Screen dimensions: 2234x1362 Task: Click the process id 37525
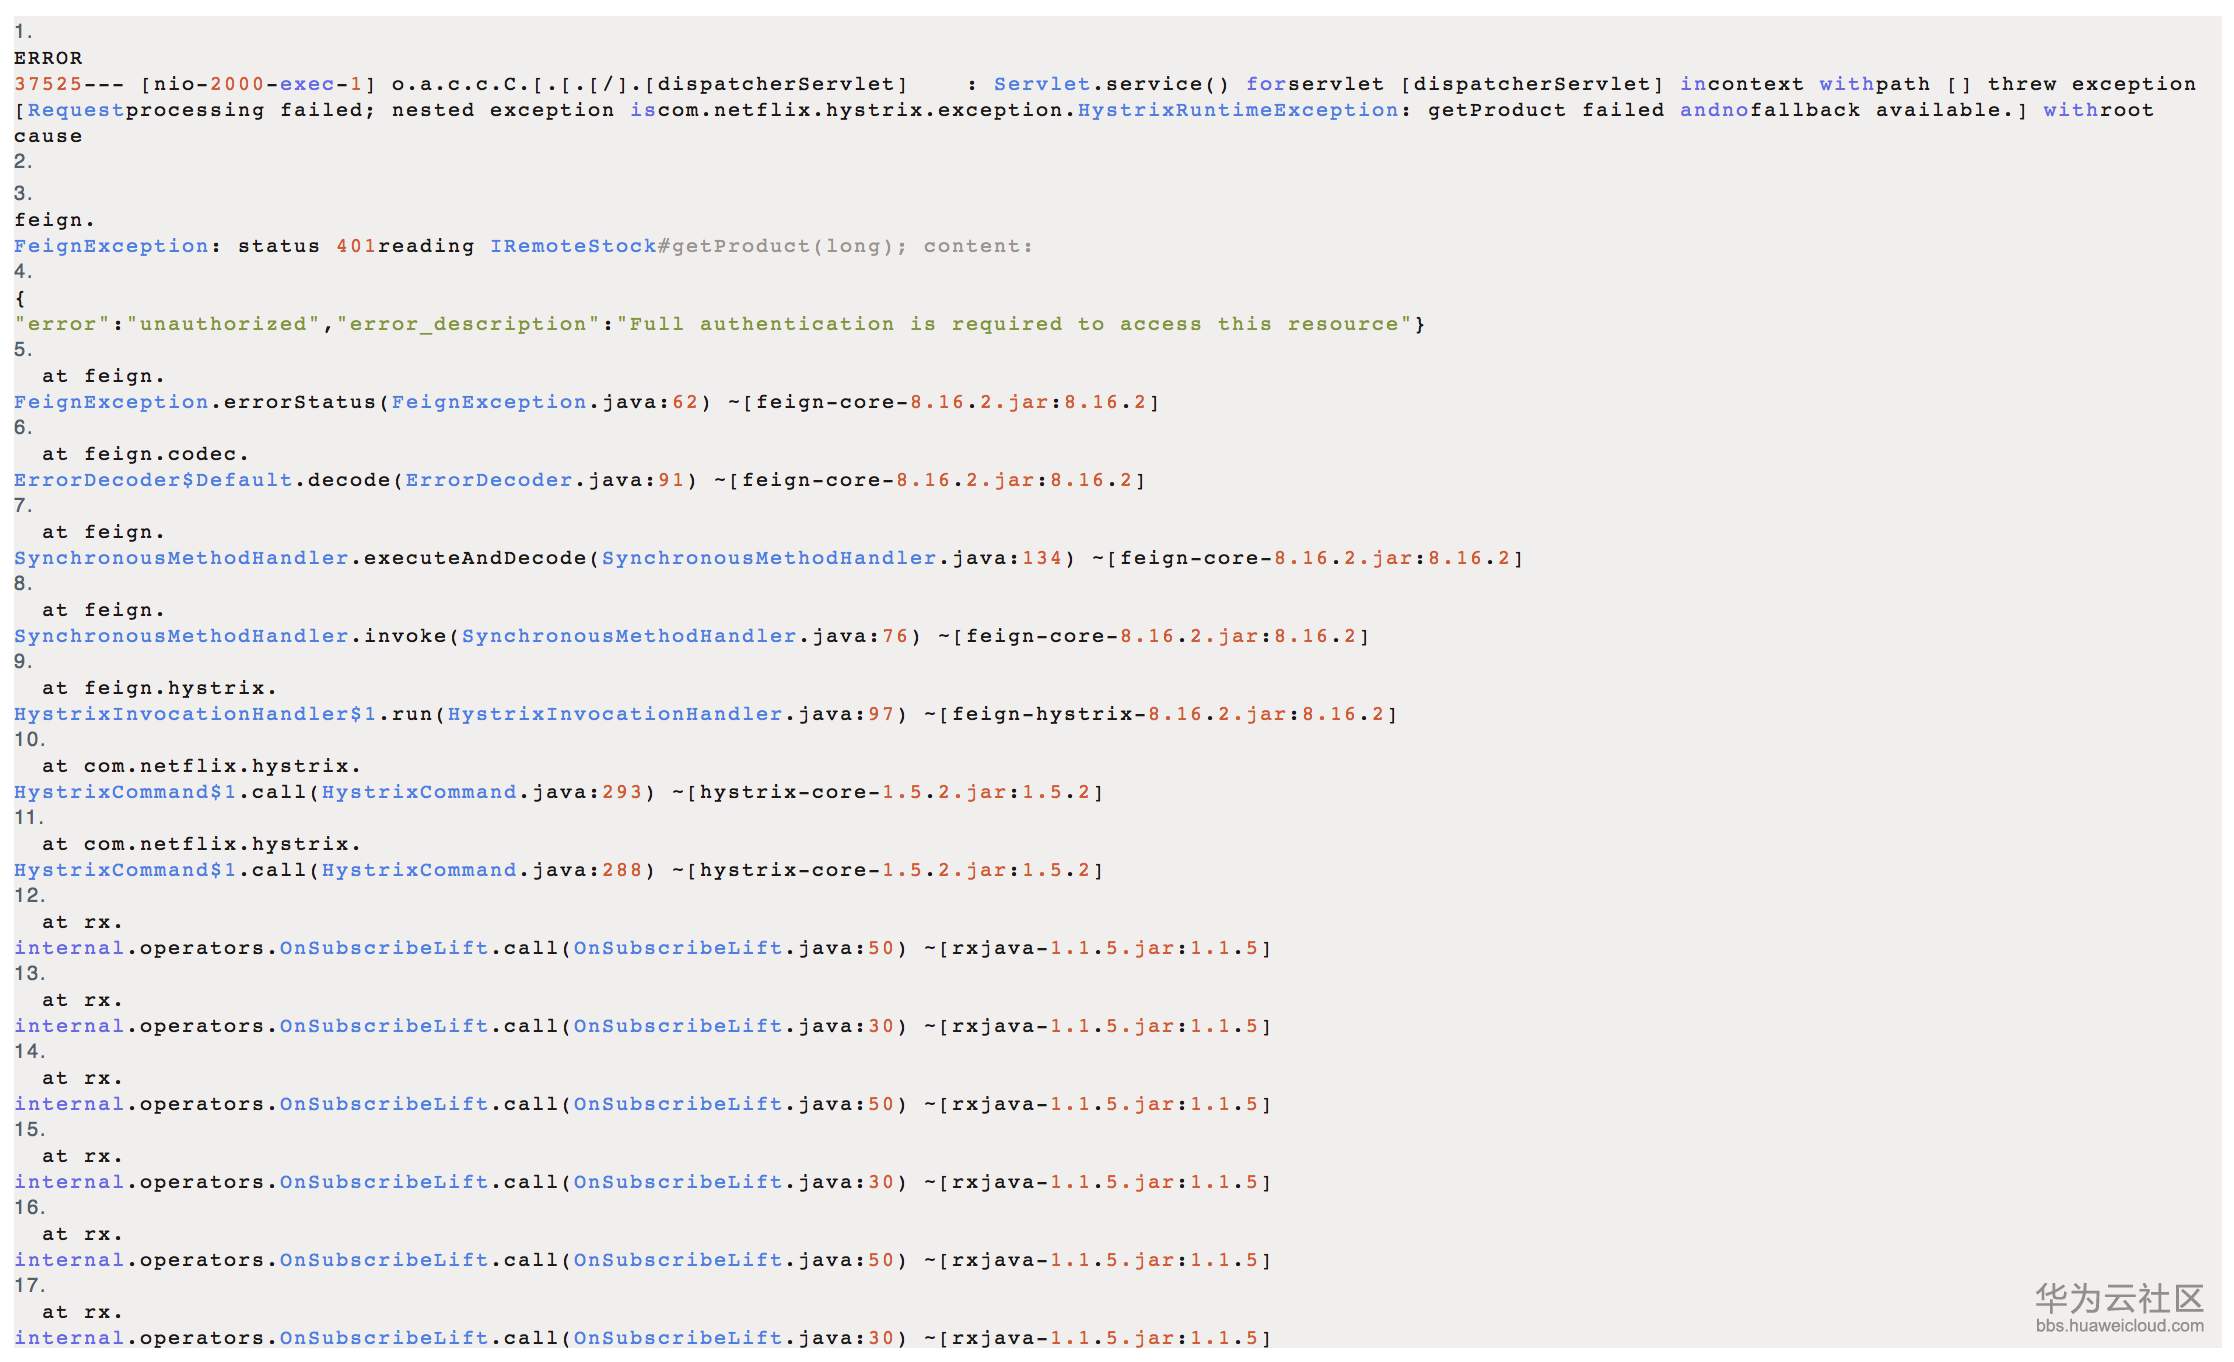48,84
